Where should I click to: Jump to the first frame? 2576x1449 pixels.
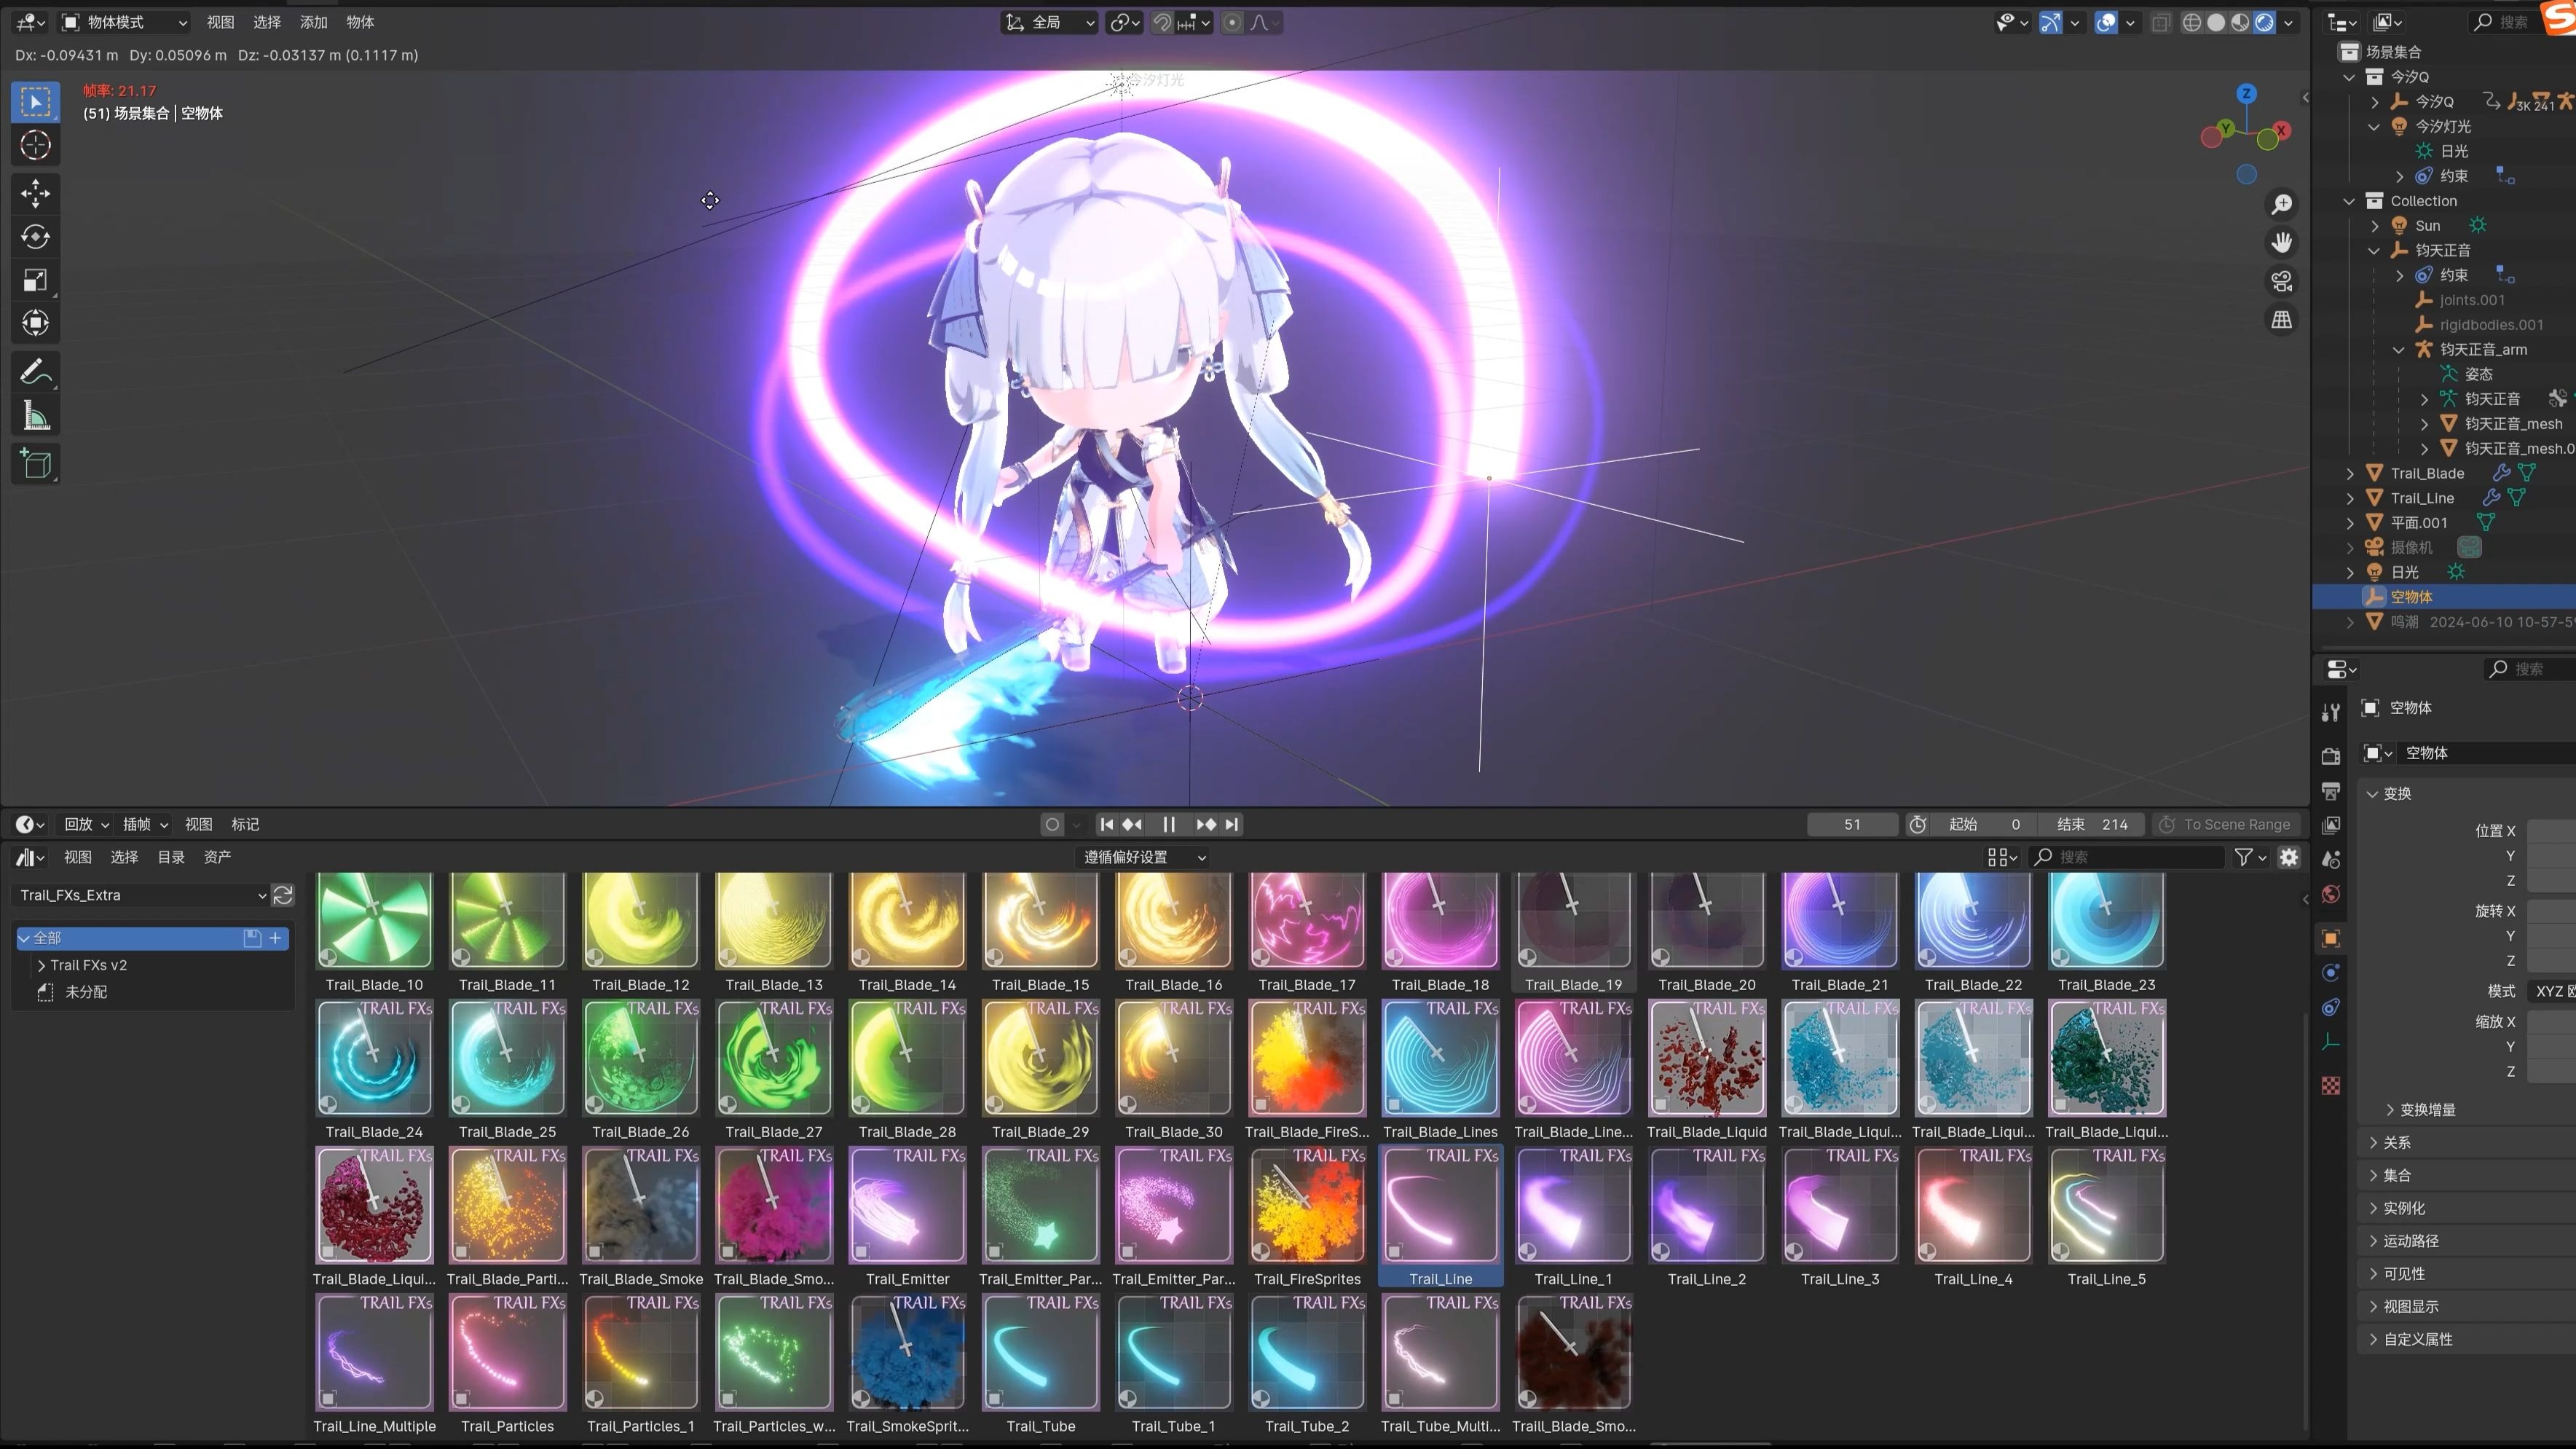[1106, 824]
